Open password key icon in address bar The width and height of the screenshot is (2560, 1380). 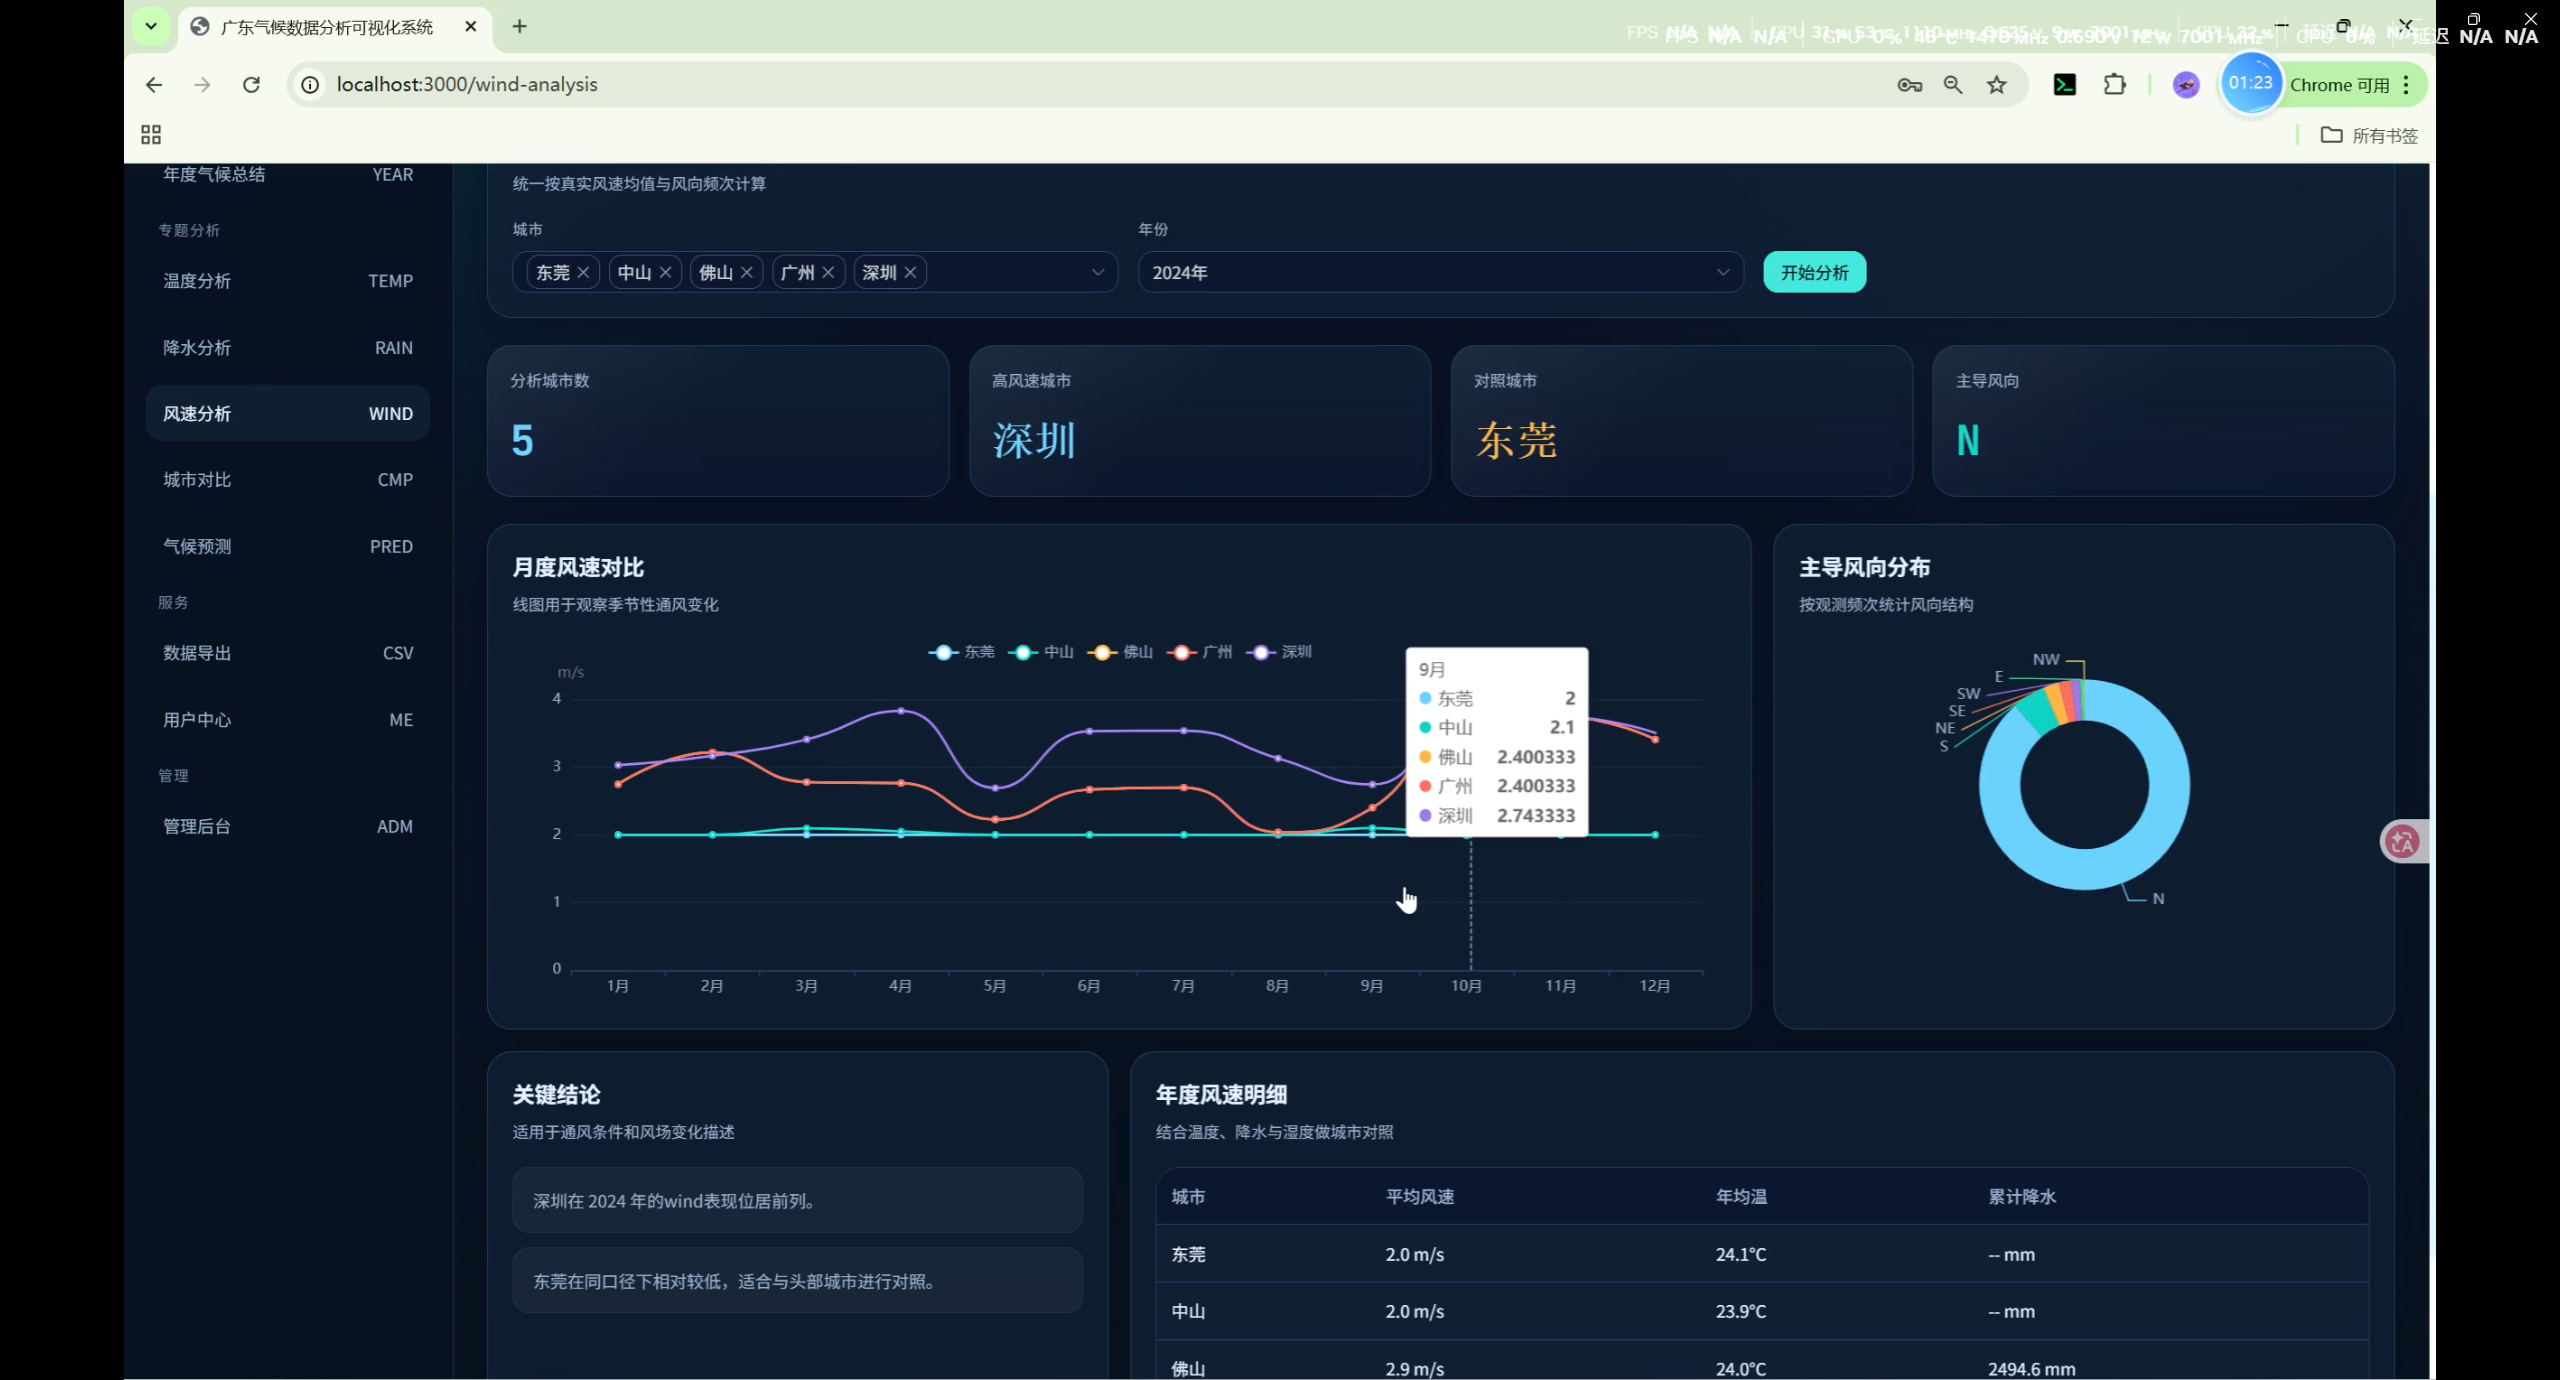1909,85
